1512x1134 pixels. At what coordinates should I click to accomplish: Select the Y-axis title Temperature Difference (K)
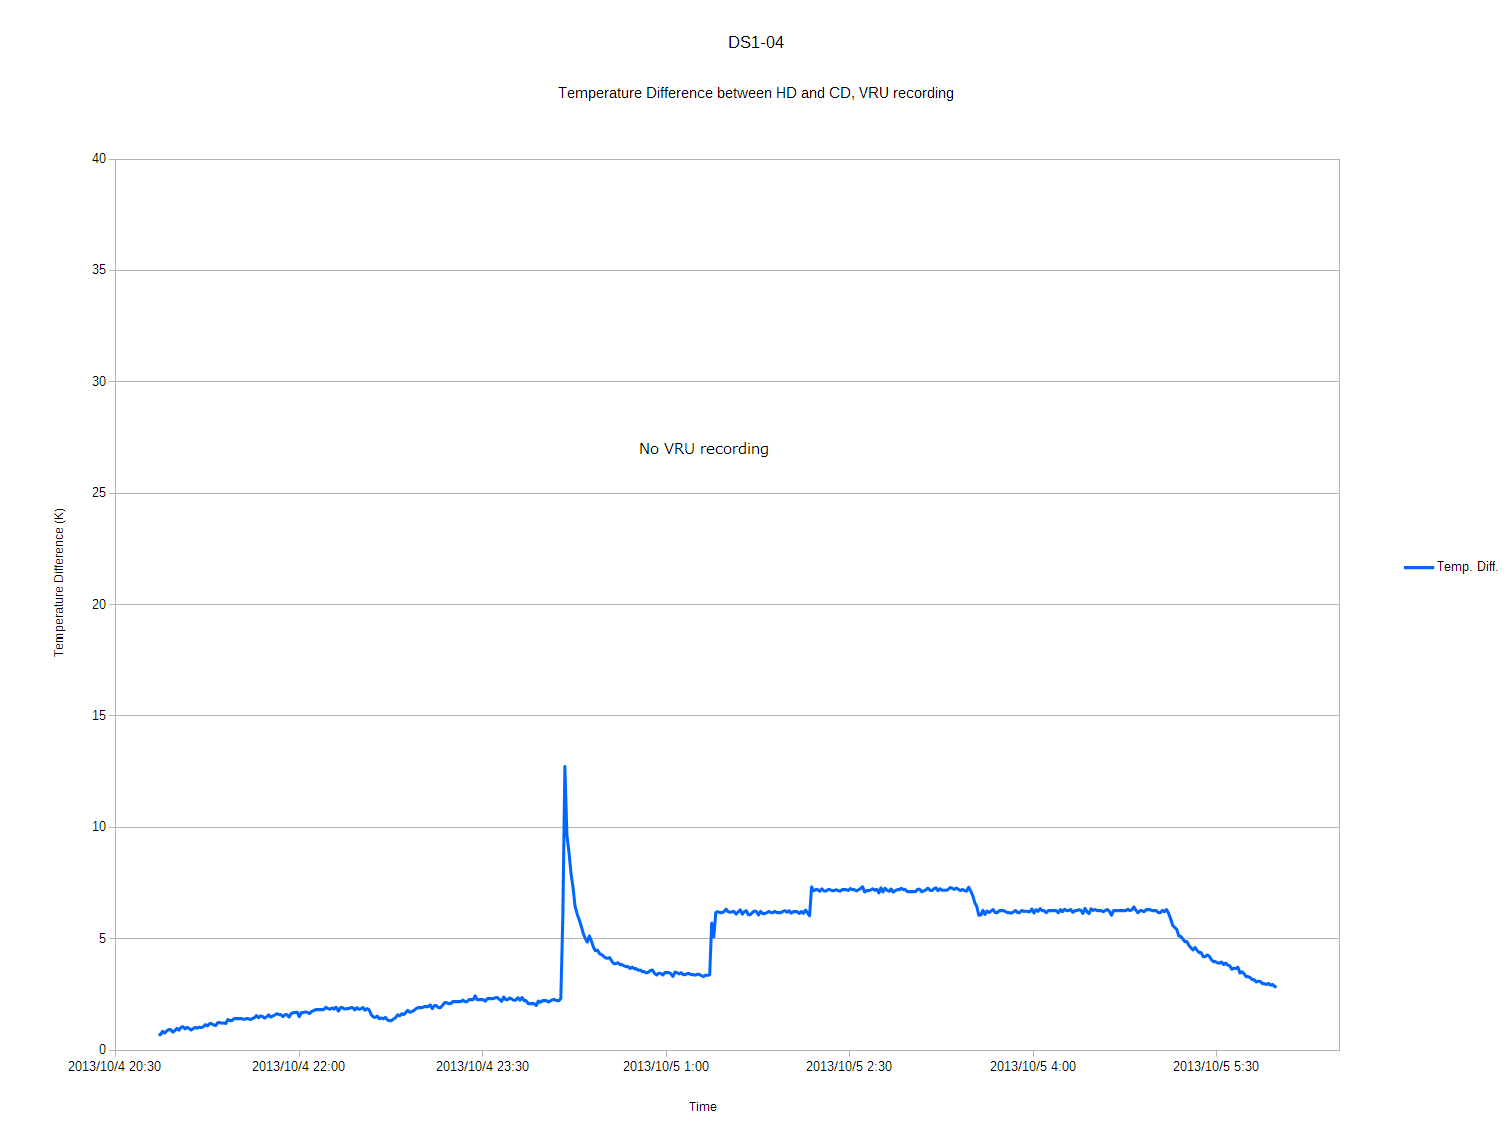point(59,582)
